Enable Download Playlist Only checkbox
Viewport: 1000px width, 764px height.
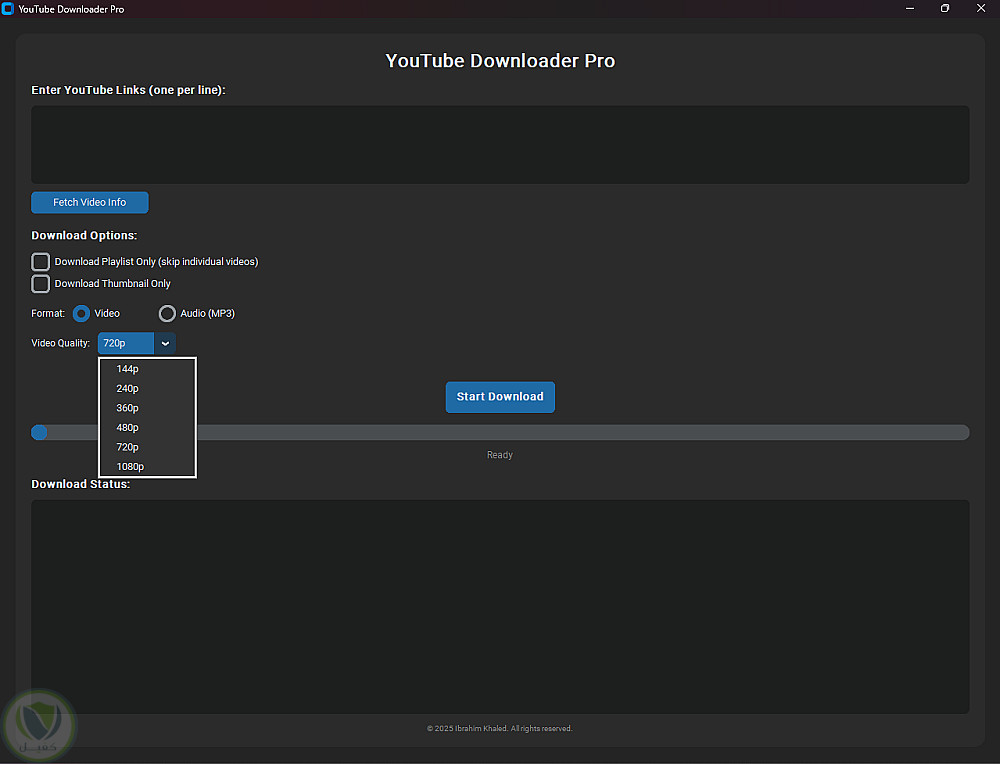[41, 261]
